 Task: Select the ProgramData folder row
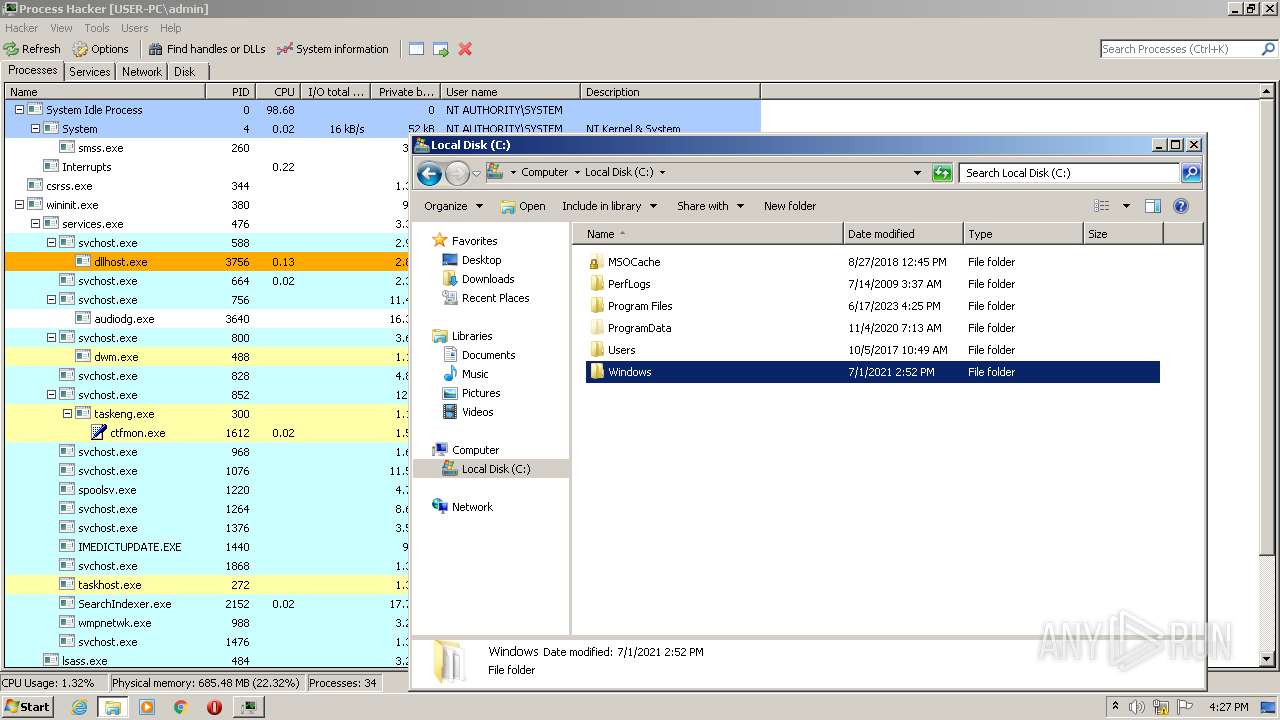pos(873,328)
